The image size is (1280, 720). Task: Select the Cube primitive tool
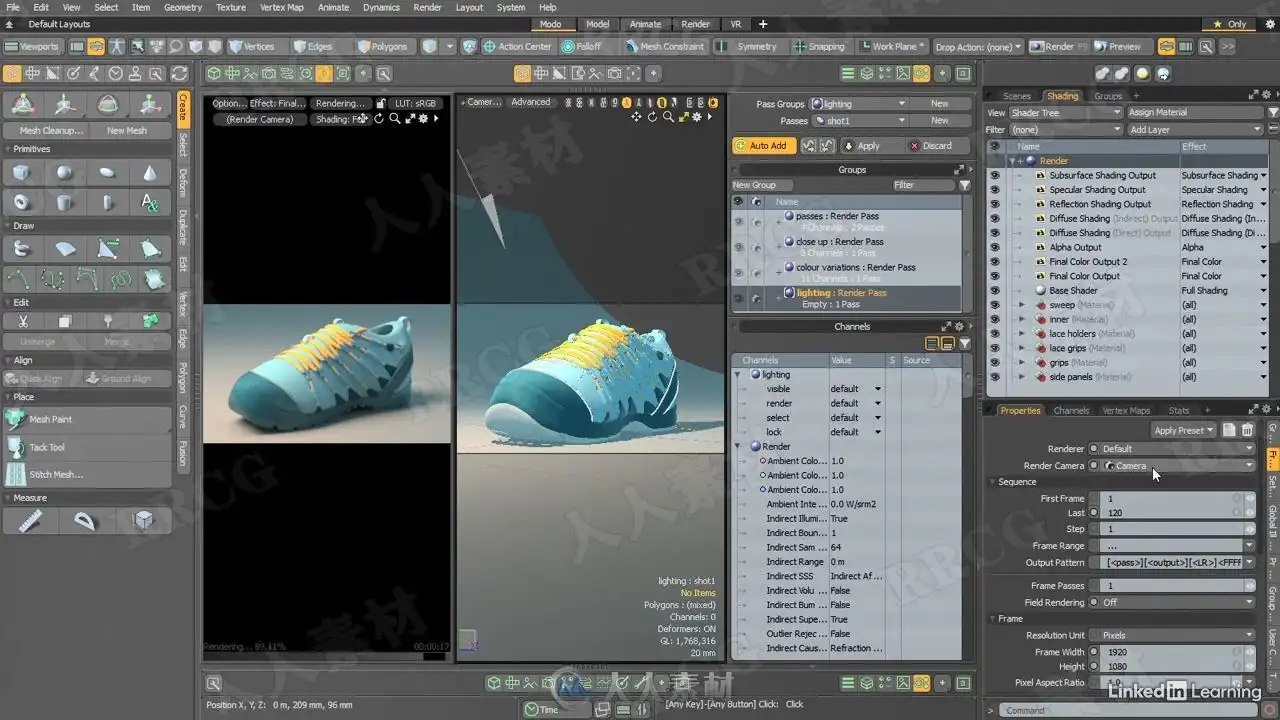(22, 173)
